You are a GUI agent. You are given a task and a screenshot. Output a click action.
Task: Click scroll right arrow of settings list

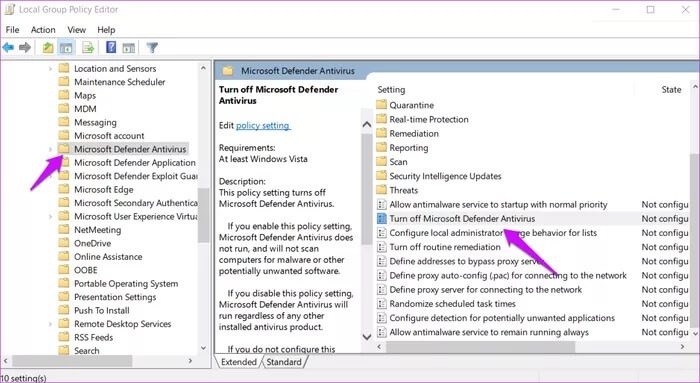click(x=682, y=346)
